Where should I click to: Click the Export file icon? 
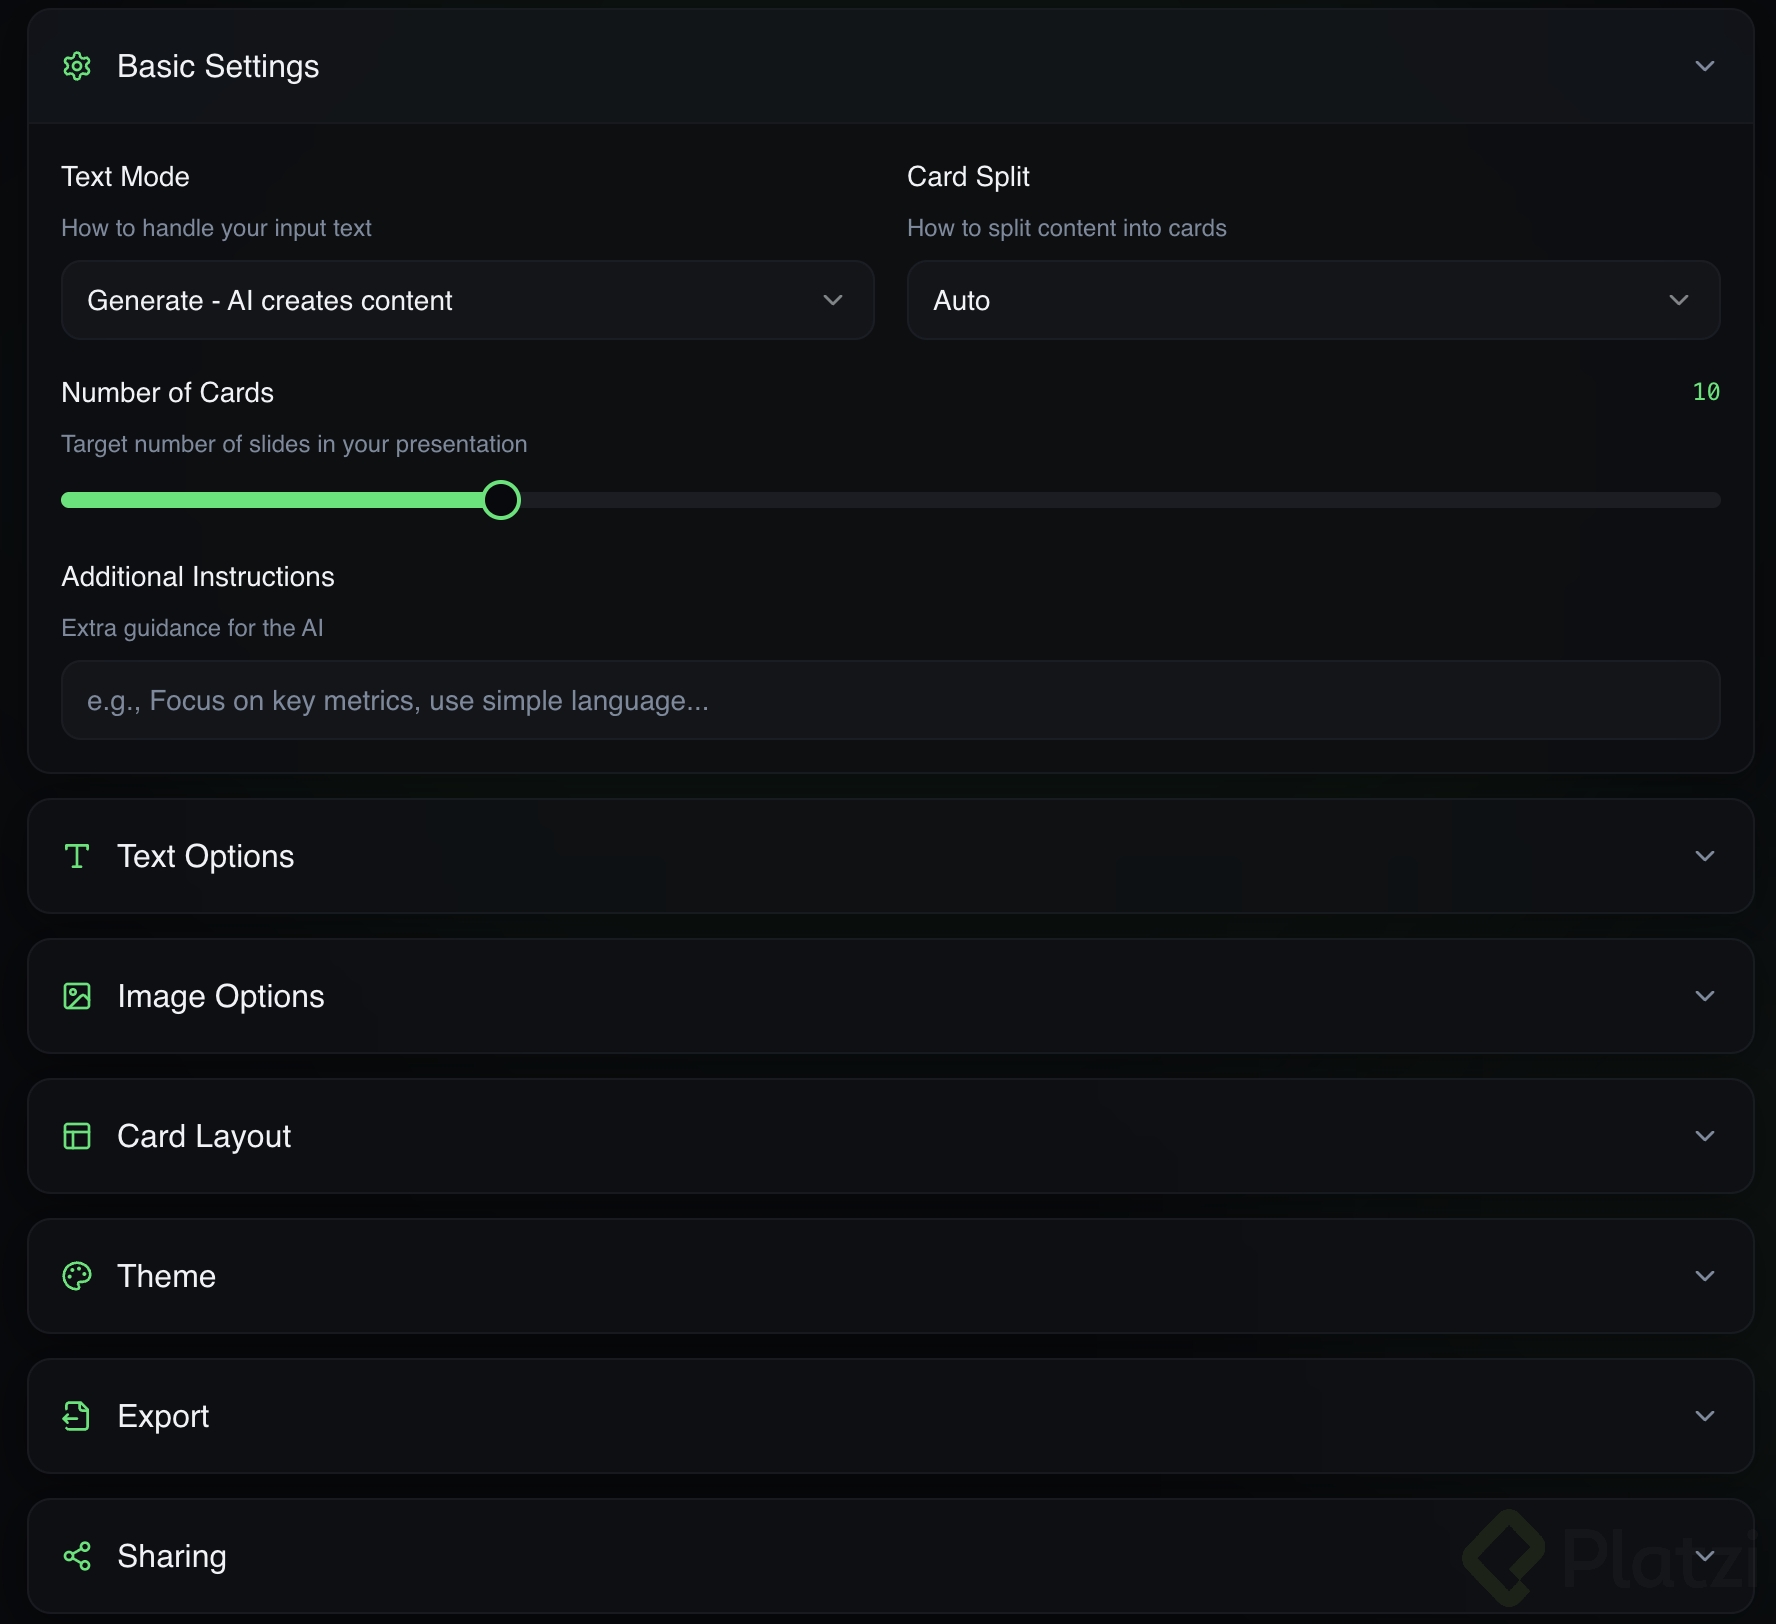click(x=77, y=1416)
